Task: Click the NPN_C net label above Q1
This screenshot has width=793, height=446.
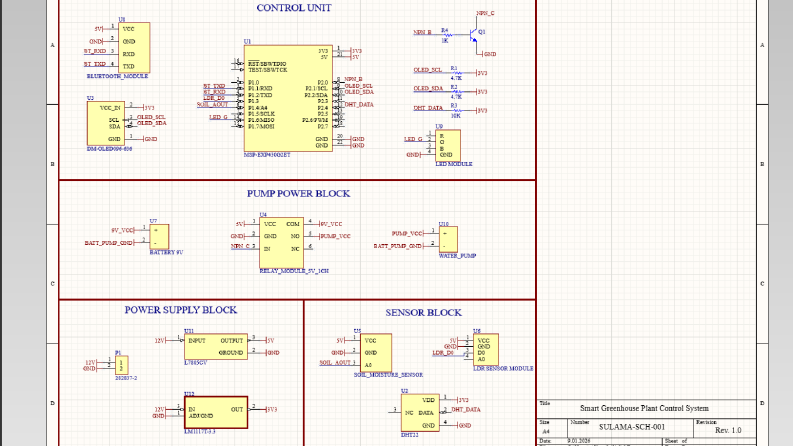Action: click(x=485, y=13)
